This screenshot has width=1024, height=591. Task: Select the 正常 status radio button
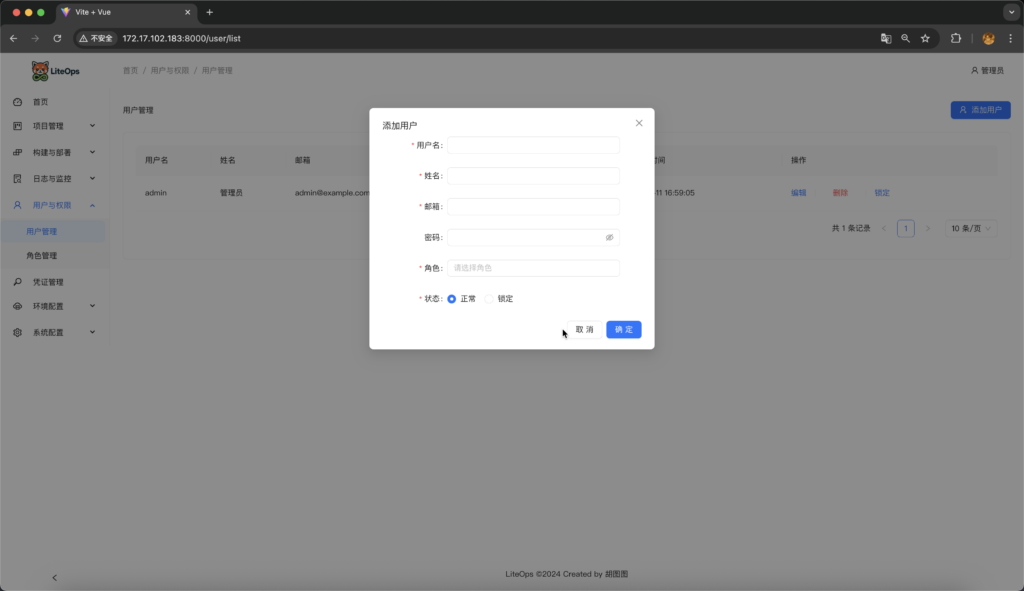(x=452, y=299)
